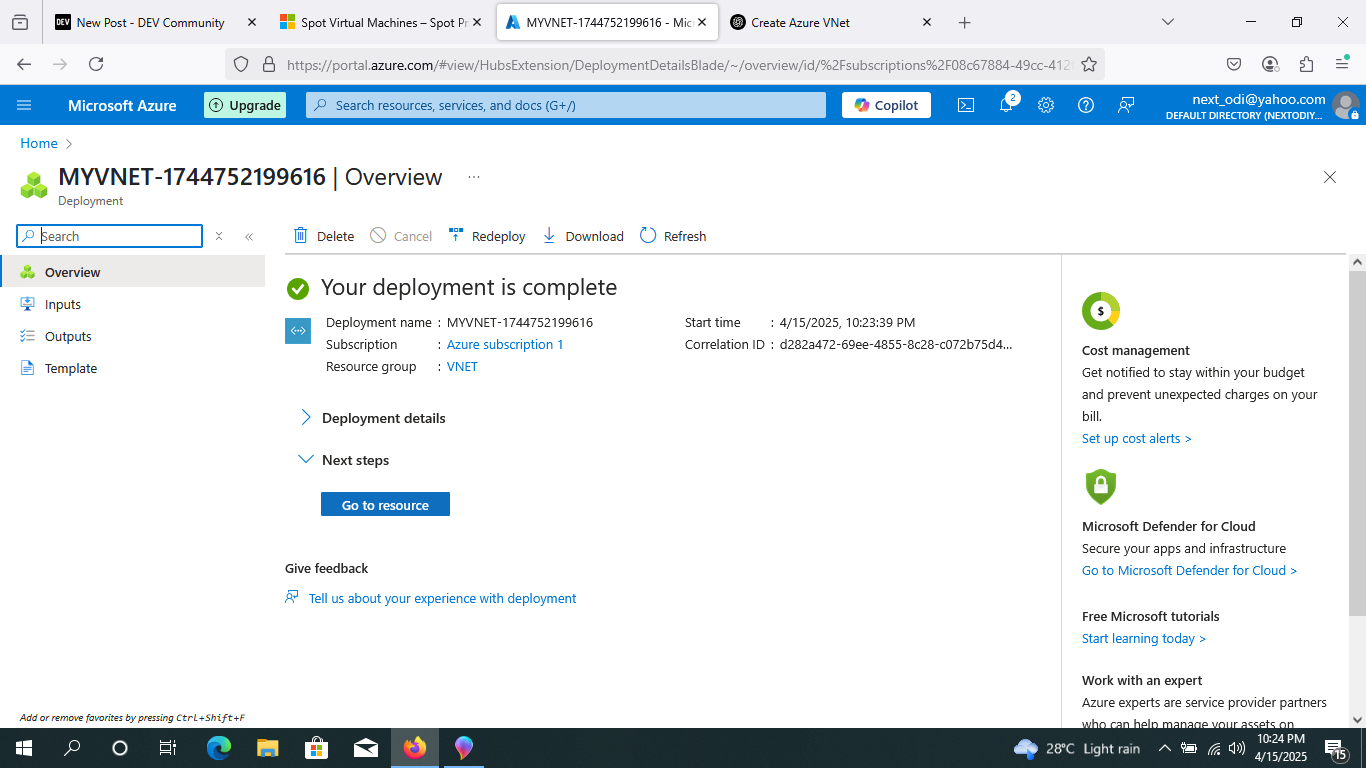Collapse the Next steps section
This screenshot has width=1366, height=768.
344,460
